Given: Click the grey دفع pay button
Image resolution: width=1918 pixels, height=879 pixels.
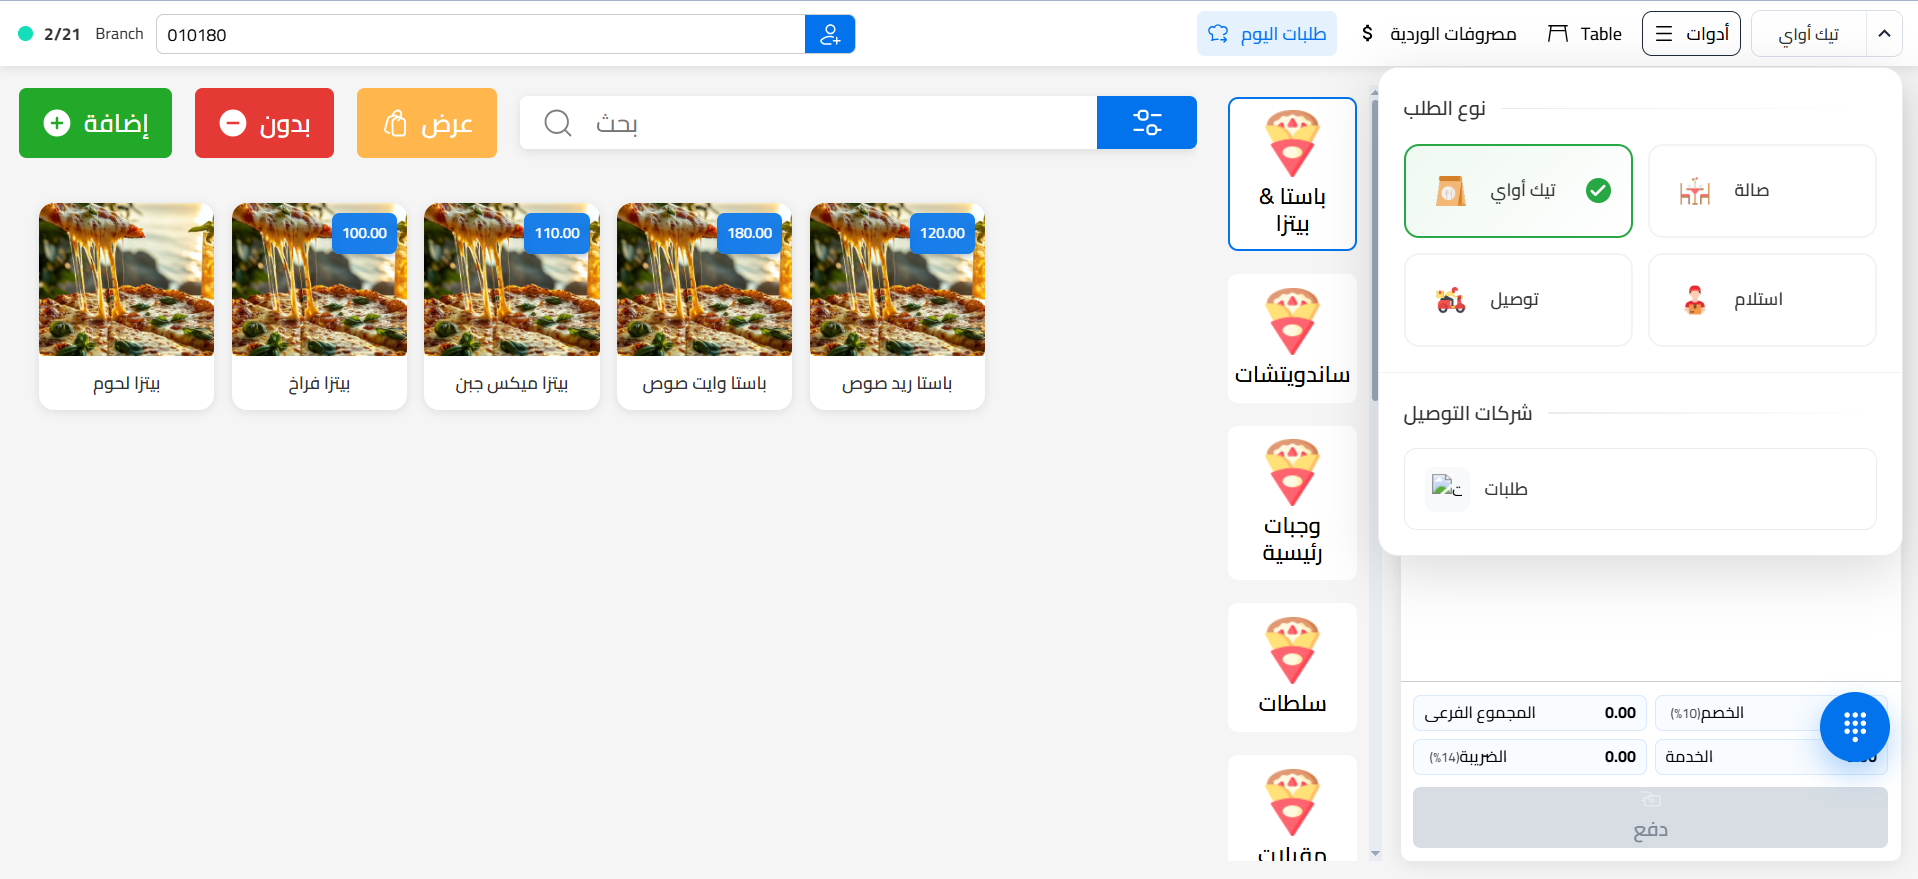Looking at the screenshot, I should pos(1650,817).
